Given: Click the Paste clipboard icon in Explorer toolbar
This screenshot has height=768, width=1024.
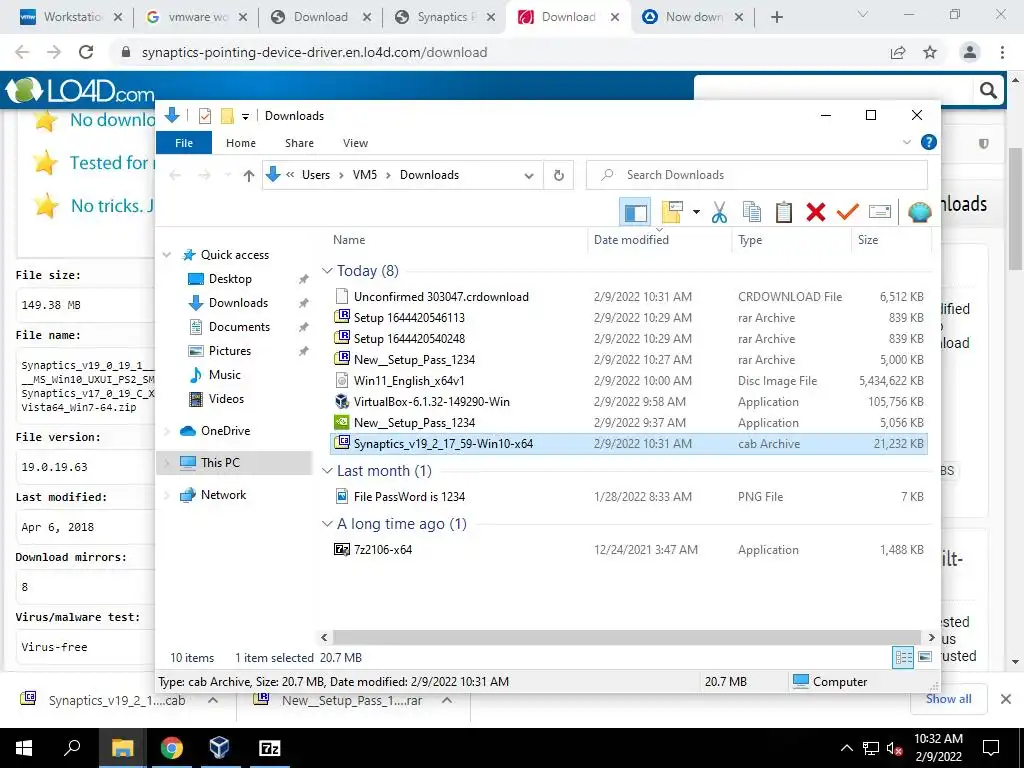Looking at the screenshot, I should (784, 212).
